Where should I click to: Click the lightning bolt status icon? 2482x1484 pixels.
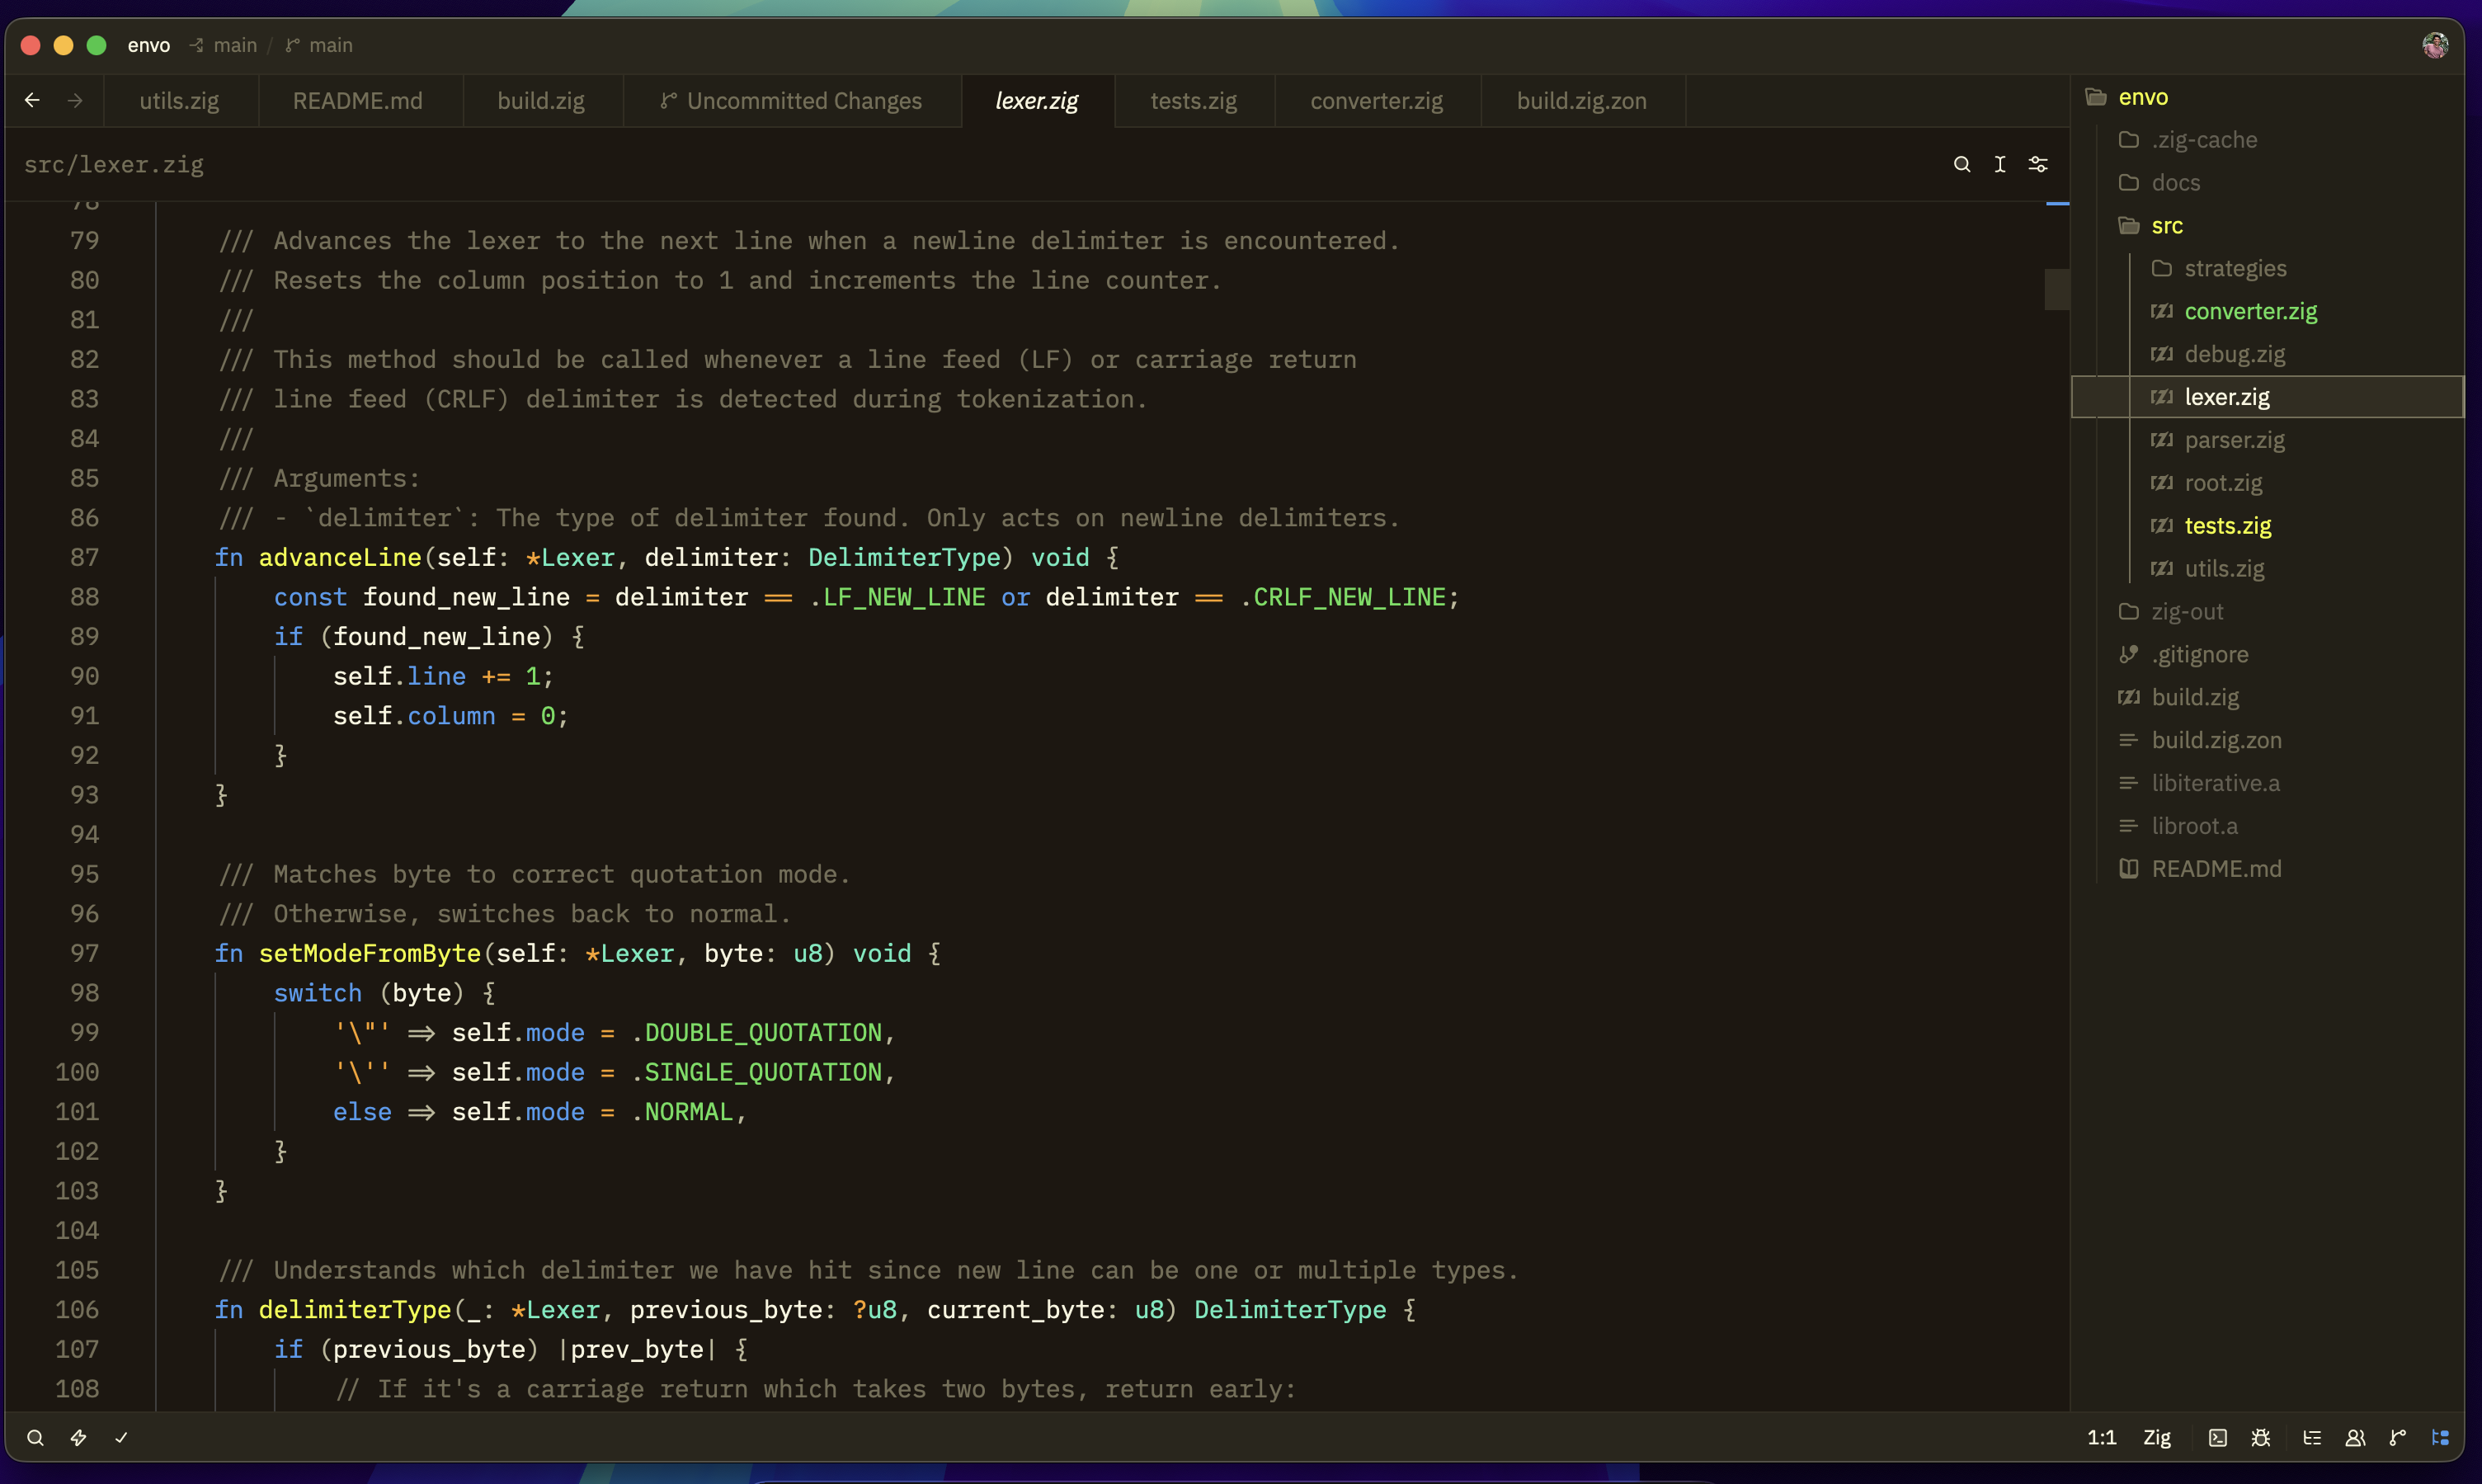[78, 1437]
